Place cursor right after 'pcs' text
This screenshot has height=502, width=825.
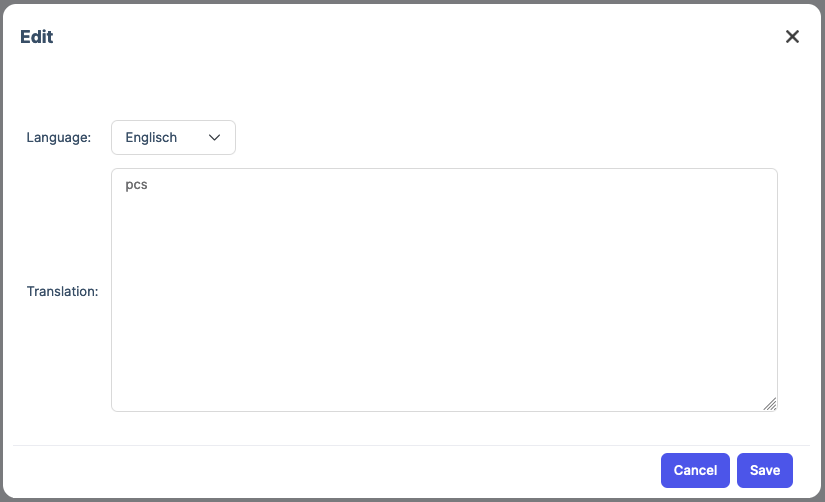tap(149, 185)
